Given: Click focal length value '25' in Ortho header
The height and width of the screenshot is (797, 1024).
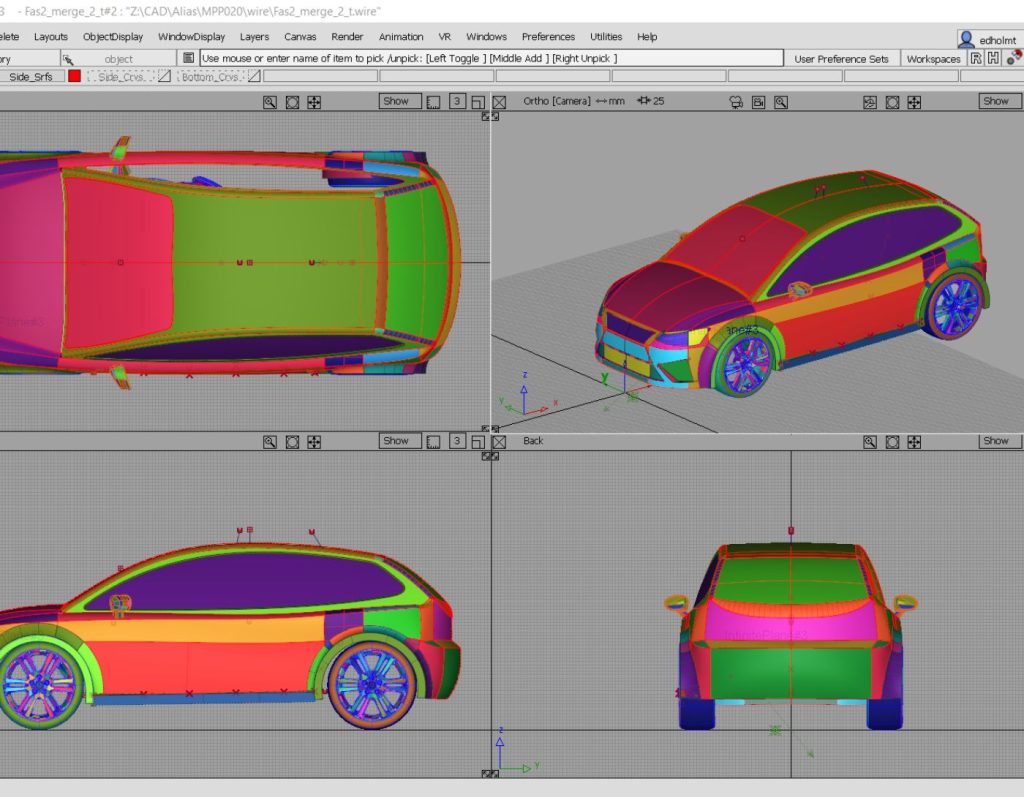Looking at the screenshot, I should [658, 101].
